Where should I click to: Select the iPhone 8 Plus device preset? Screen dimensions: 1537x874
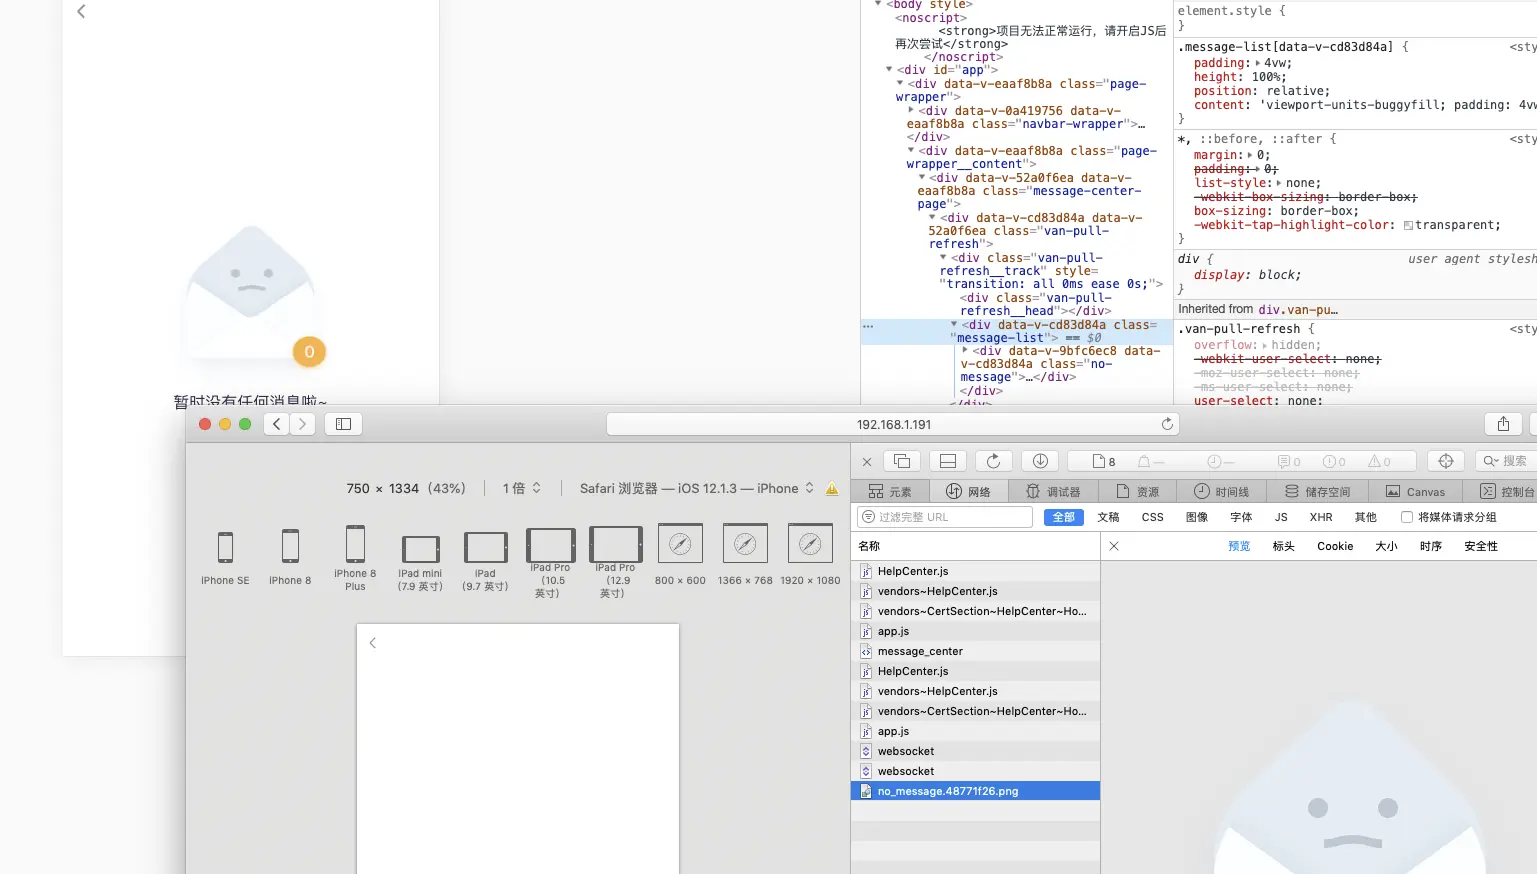tap(355, 558)
